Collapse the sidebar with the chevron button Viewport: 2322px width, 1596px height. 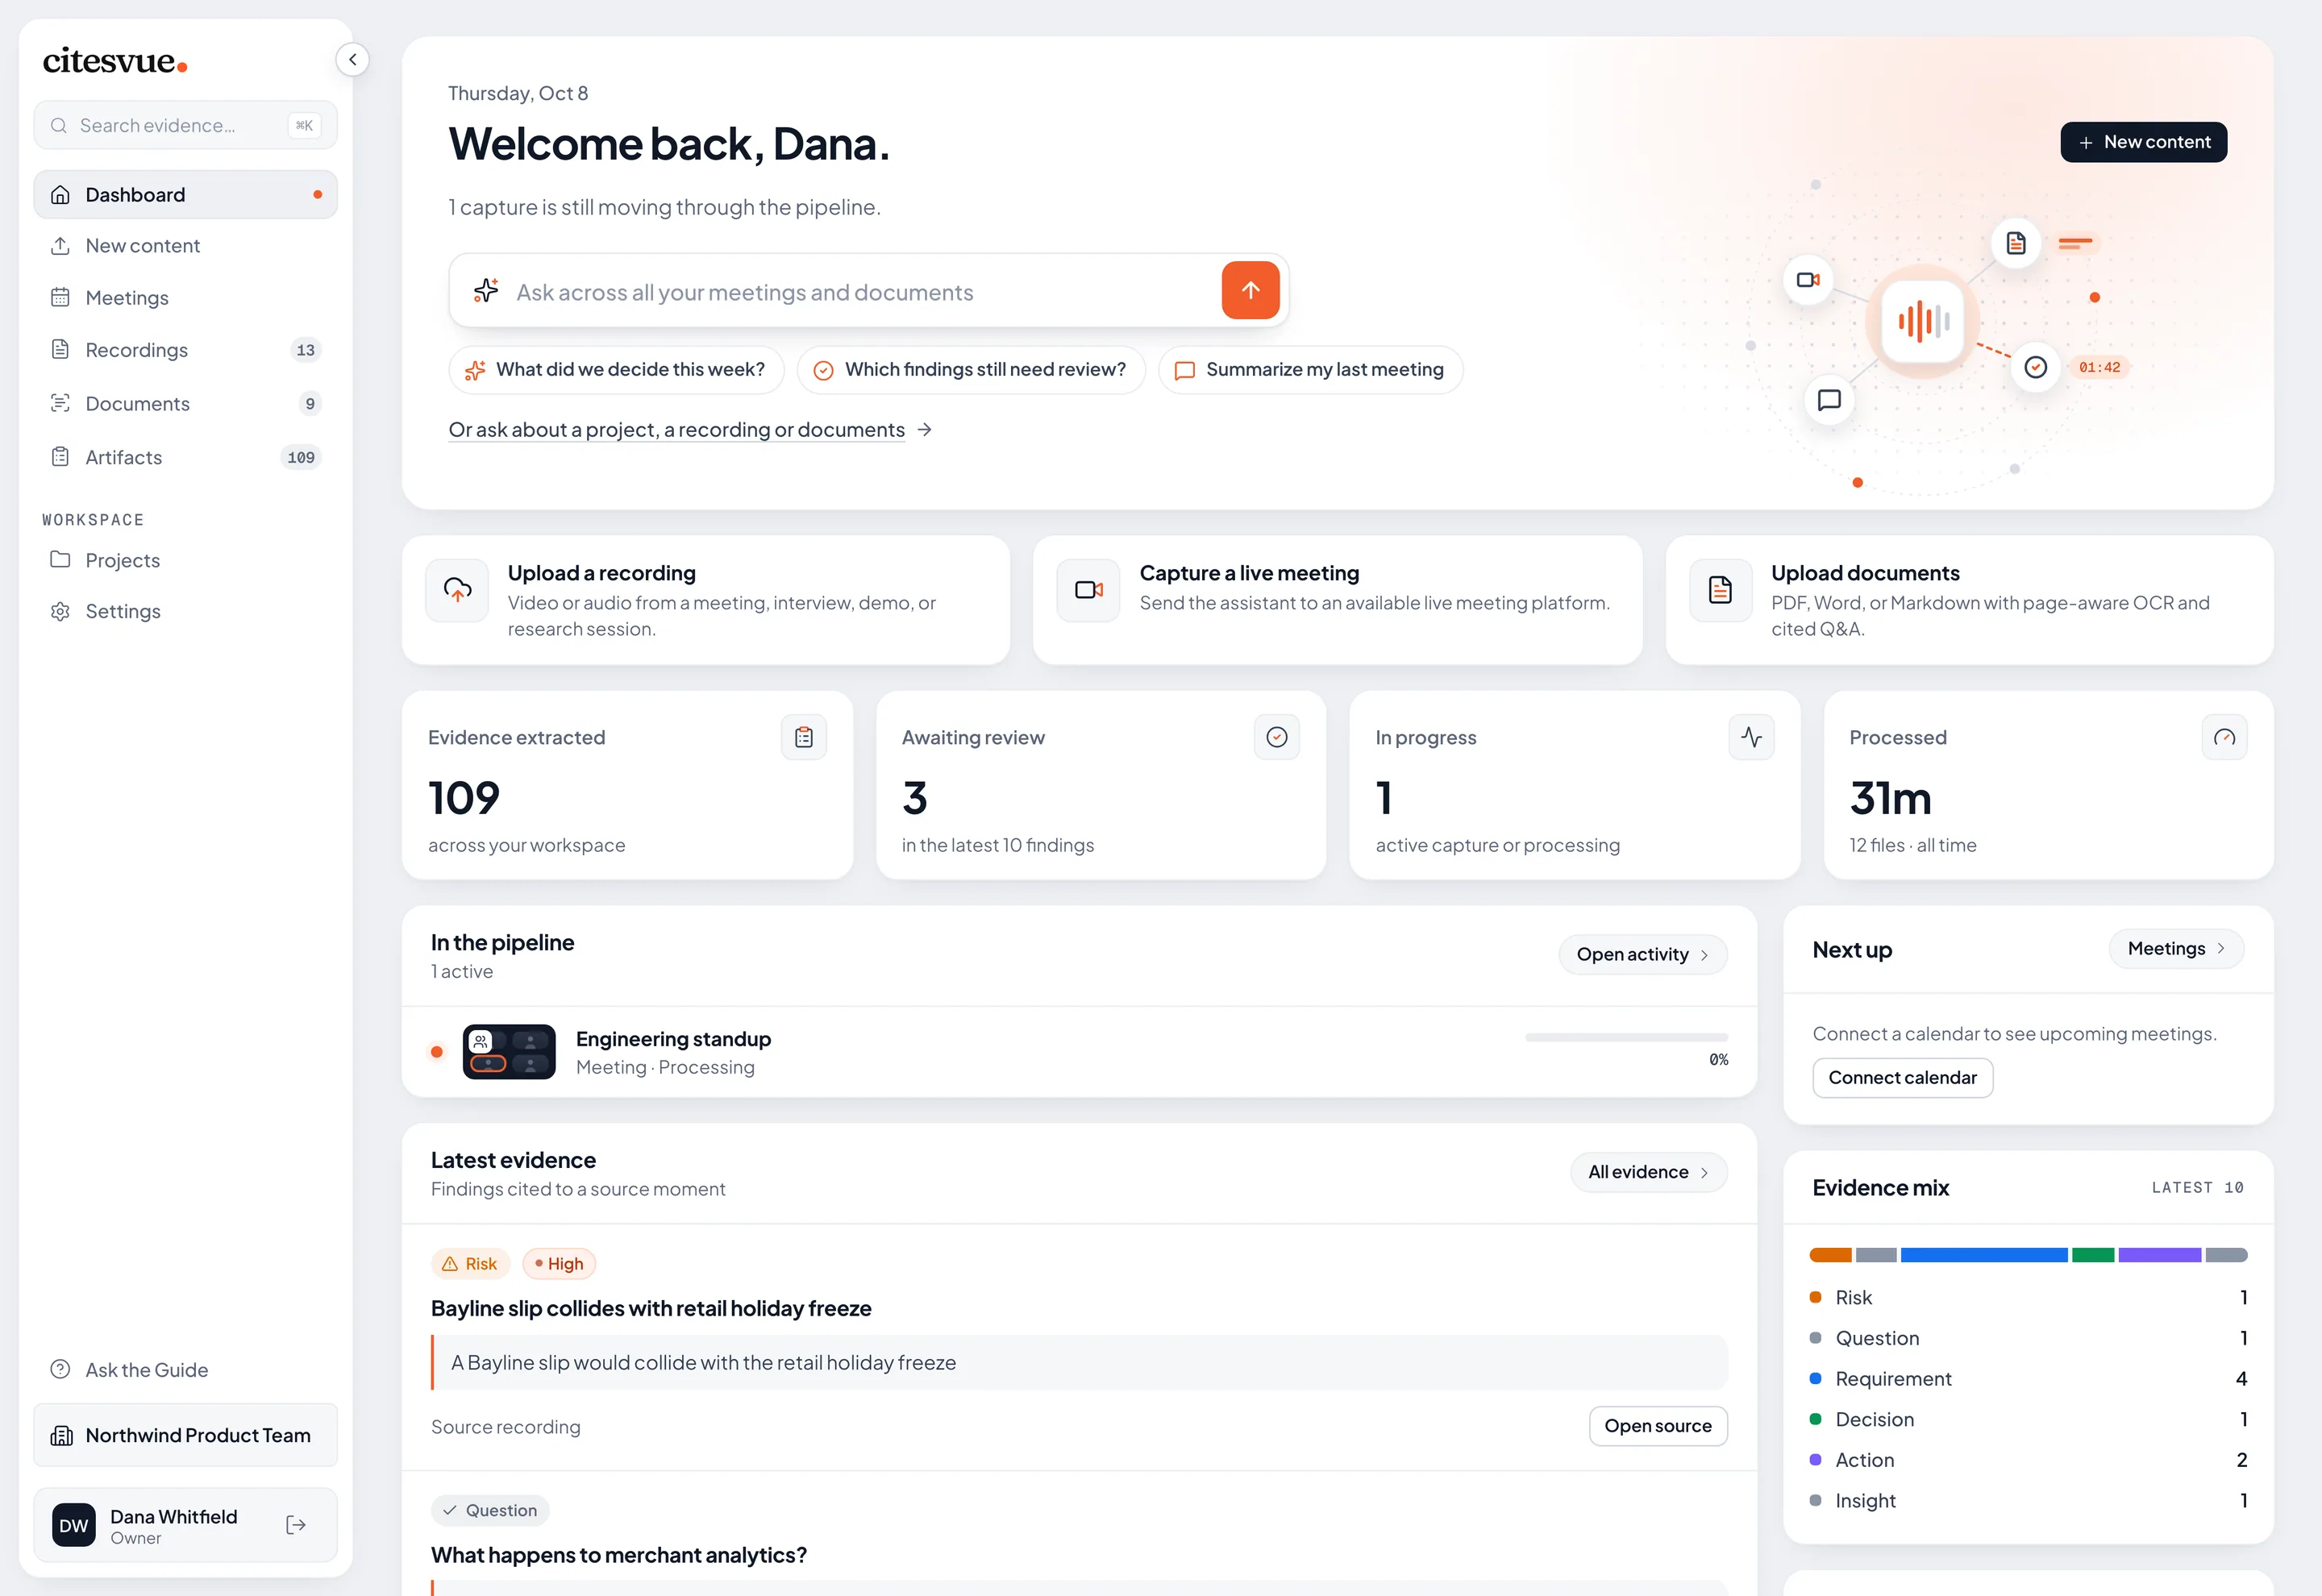[x=352, y=59]
